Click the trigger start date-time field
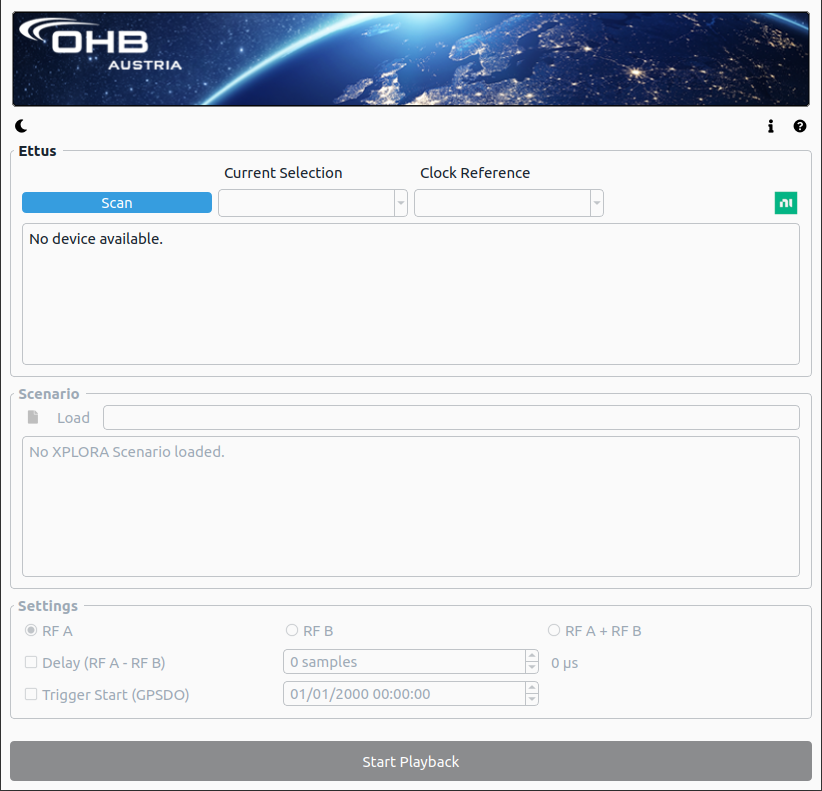Viewport: 822px width, 791px height. click(x=404, y=694)
